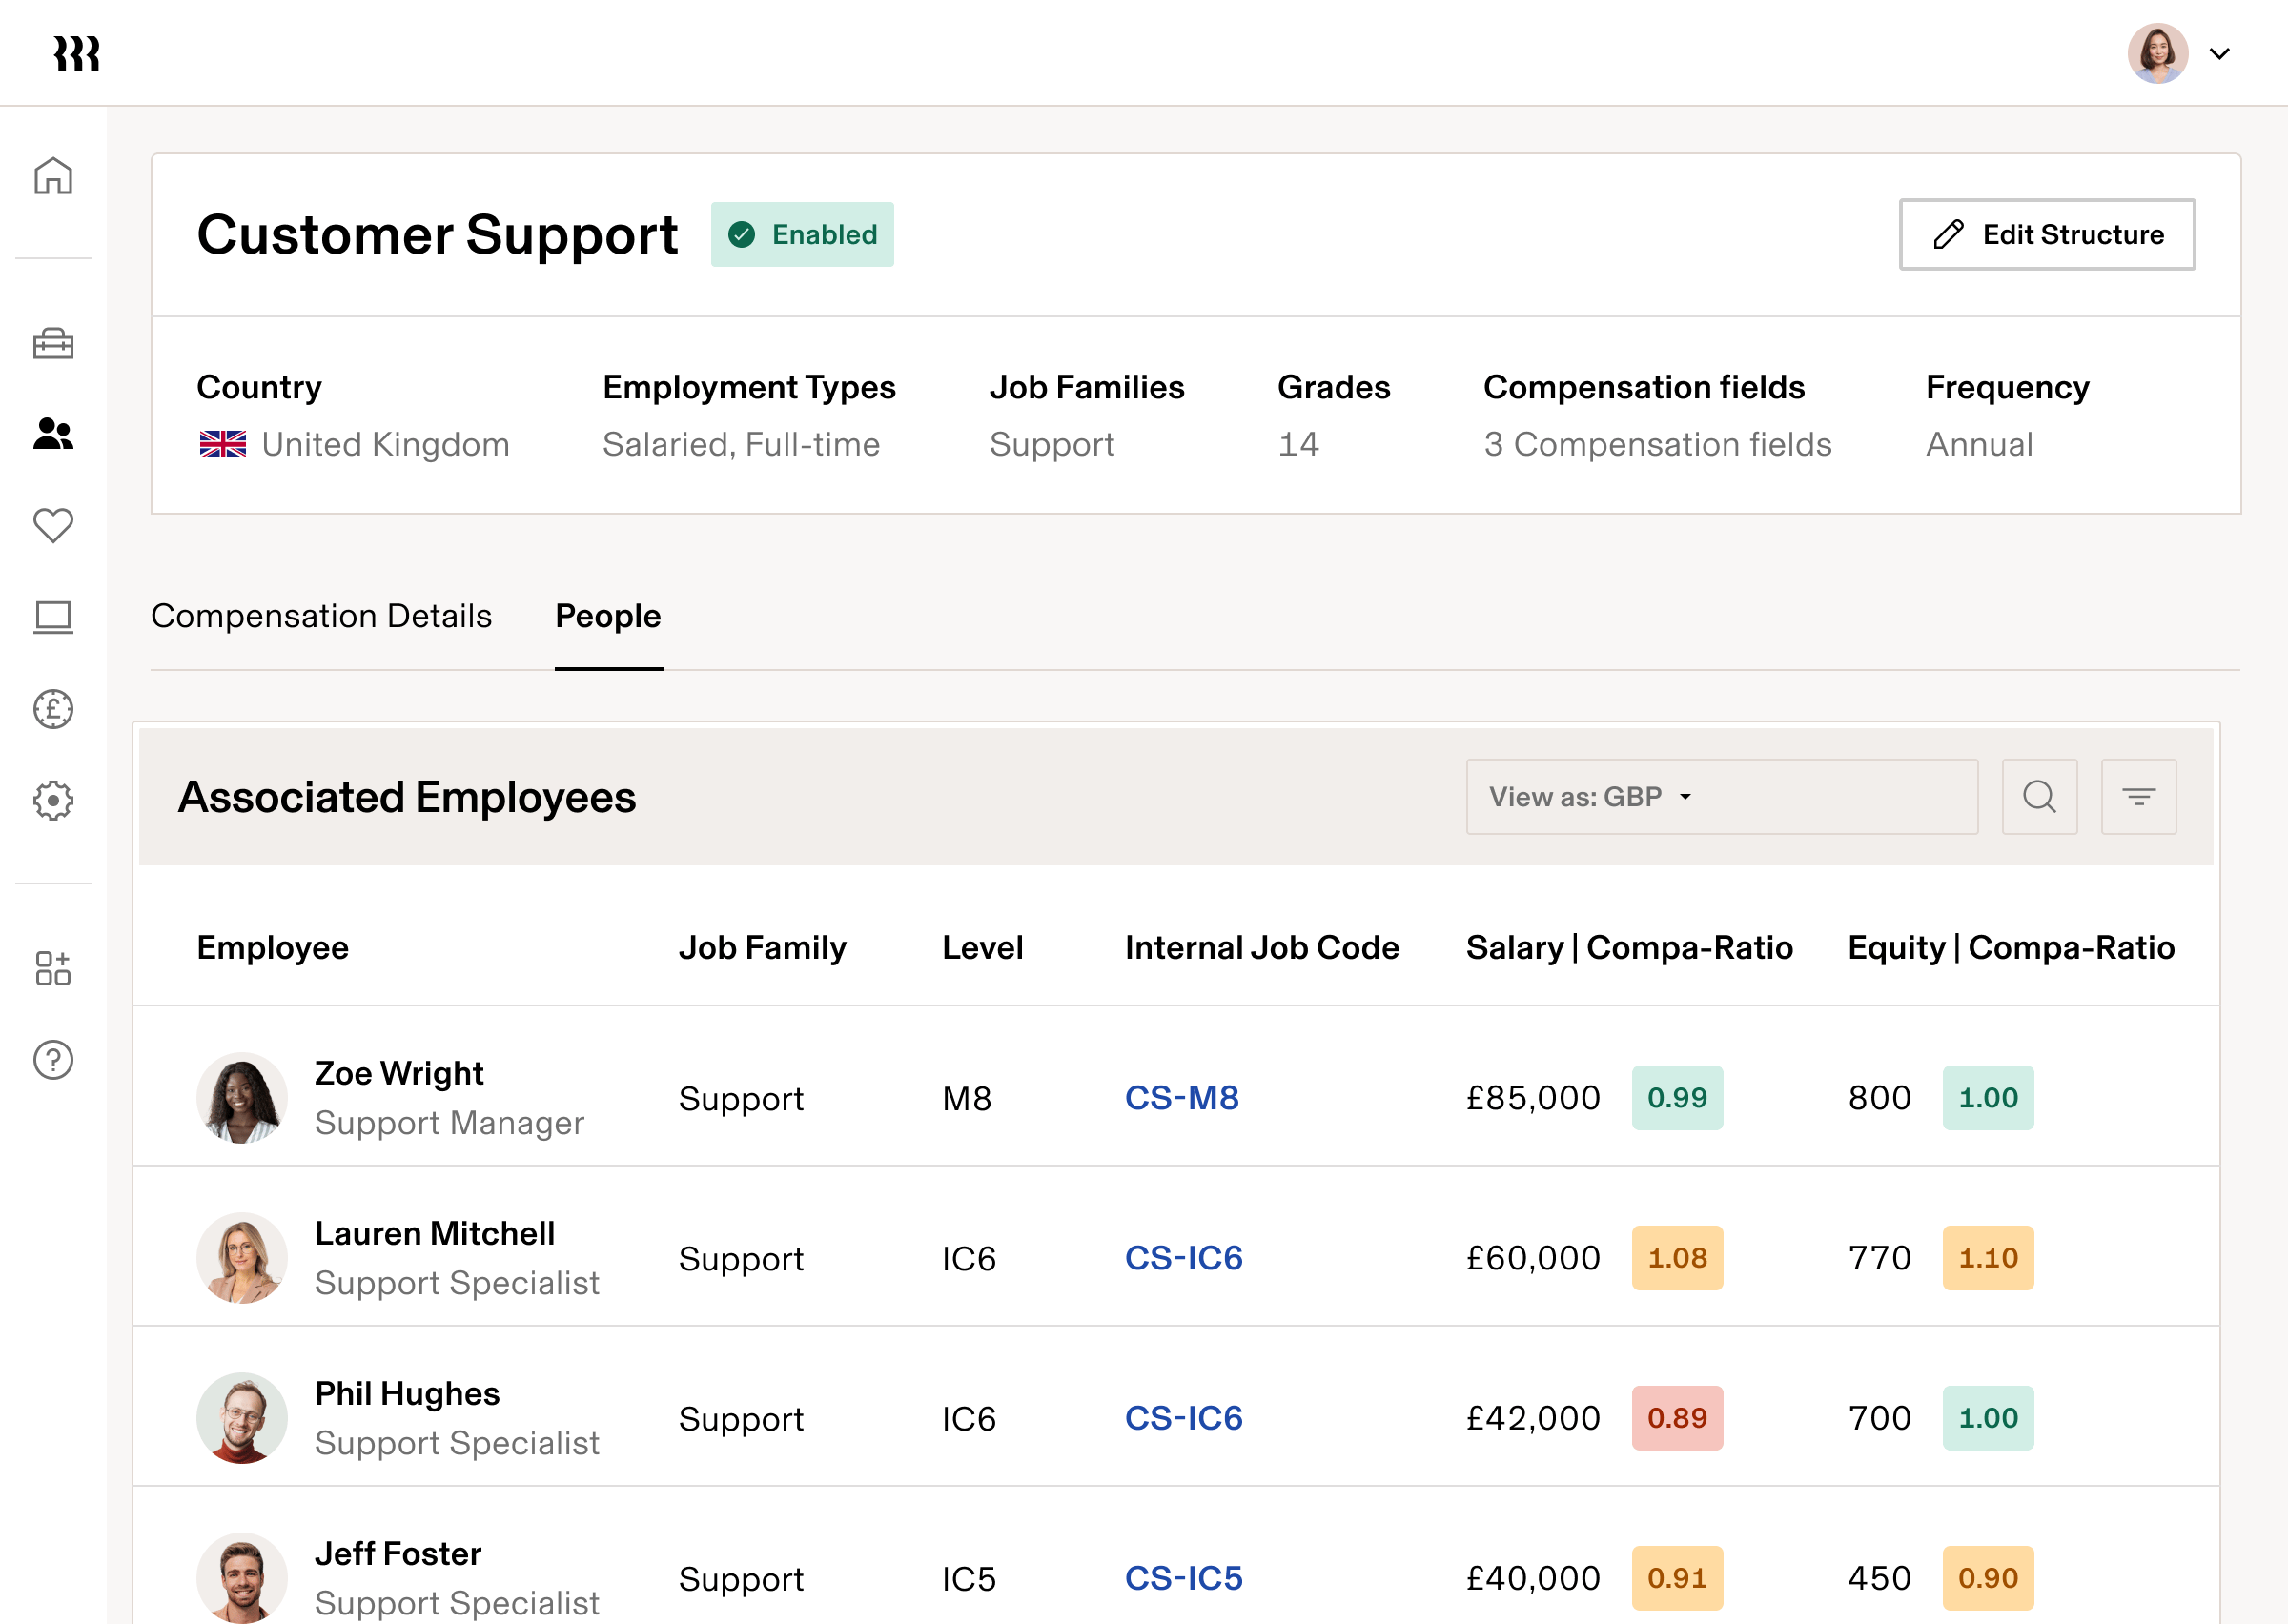This screenshot has width=2288, height=1624.
Task: Select the People tab
Action: (608, 616)
